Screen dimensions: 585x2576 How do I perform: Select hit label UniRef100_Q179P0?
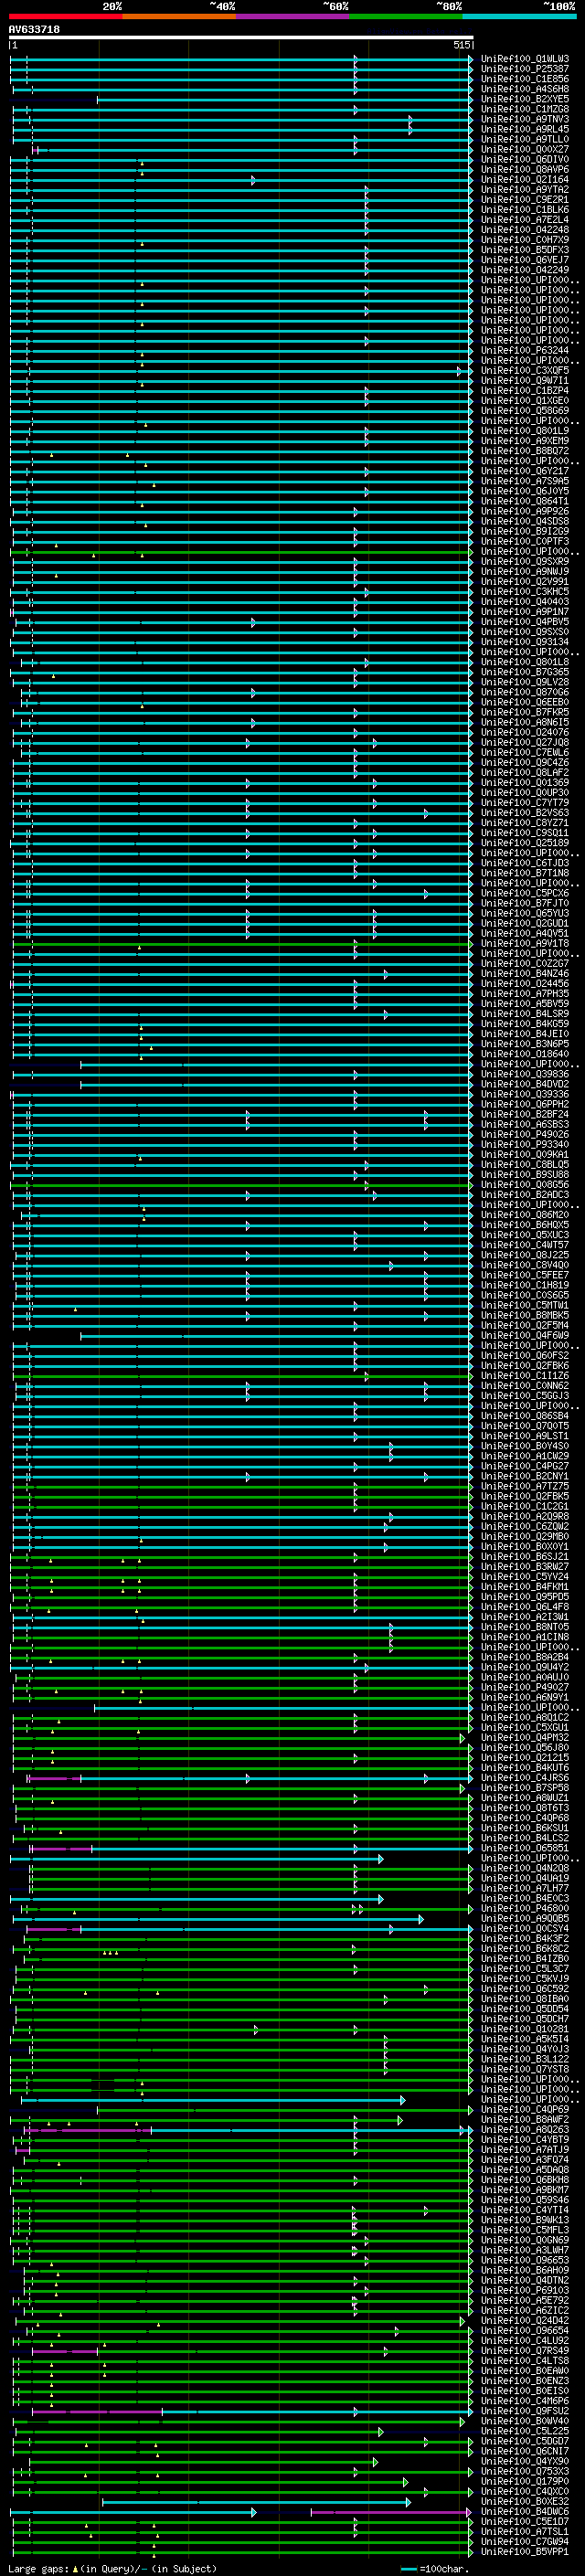coord(525,2481)
